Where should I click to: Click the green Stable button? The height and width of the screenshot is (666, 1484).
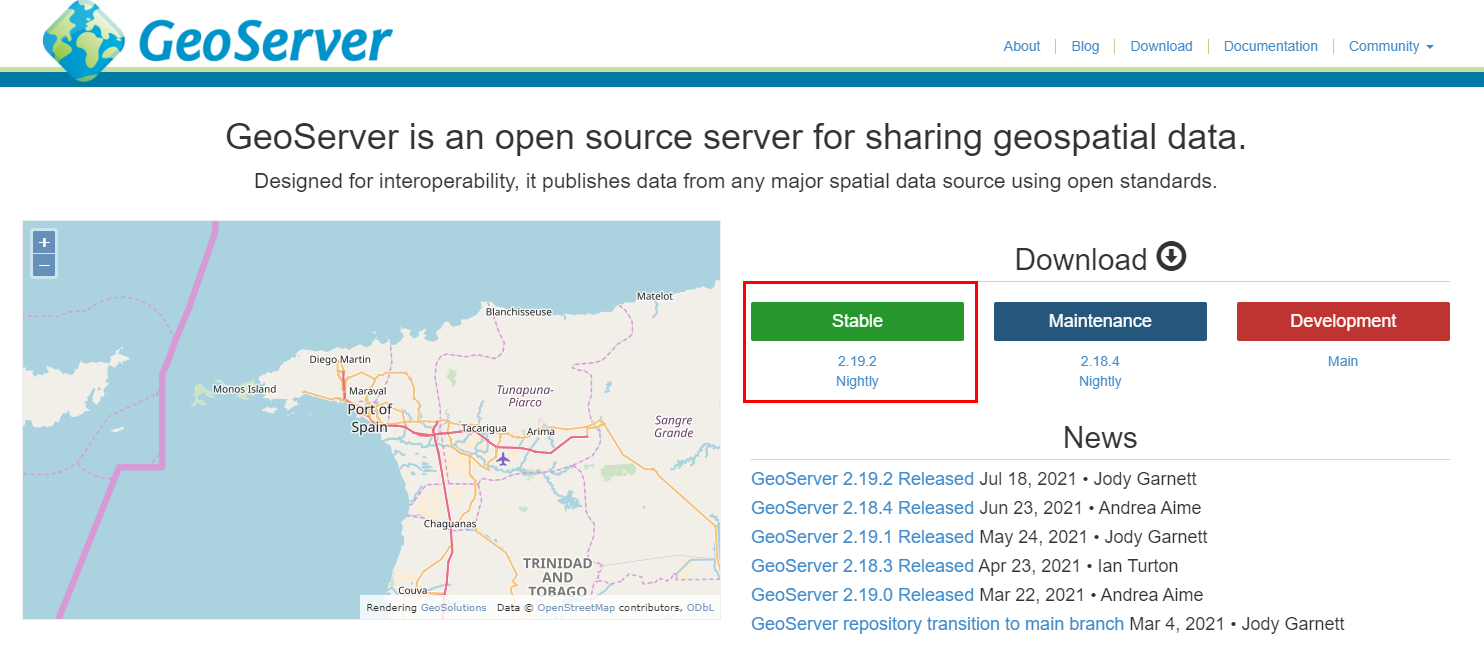tap(857, 321)
